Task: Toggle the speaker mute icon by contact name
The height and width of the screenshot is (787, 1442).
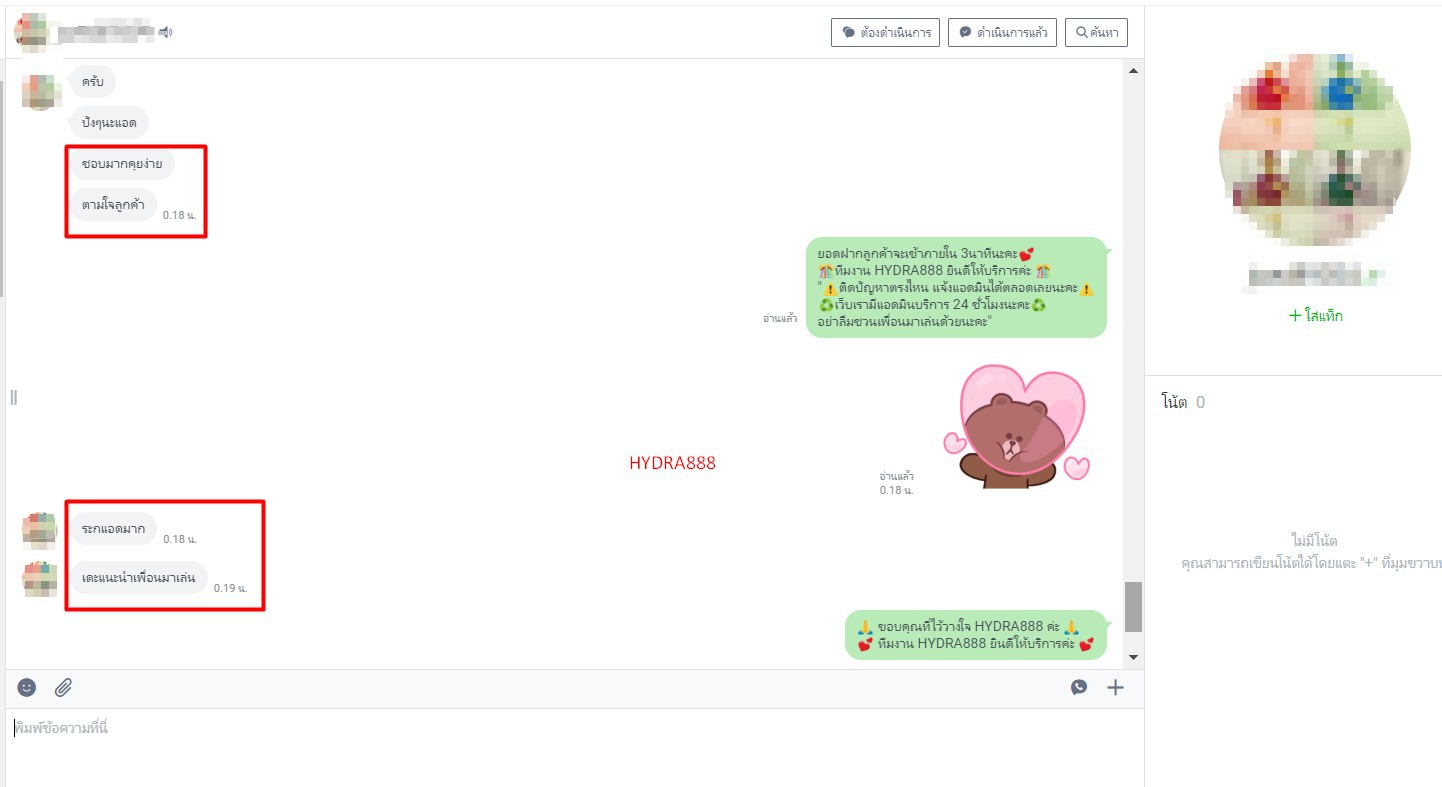Action: 165,33
